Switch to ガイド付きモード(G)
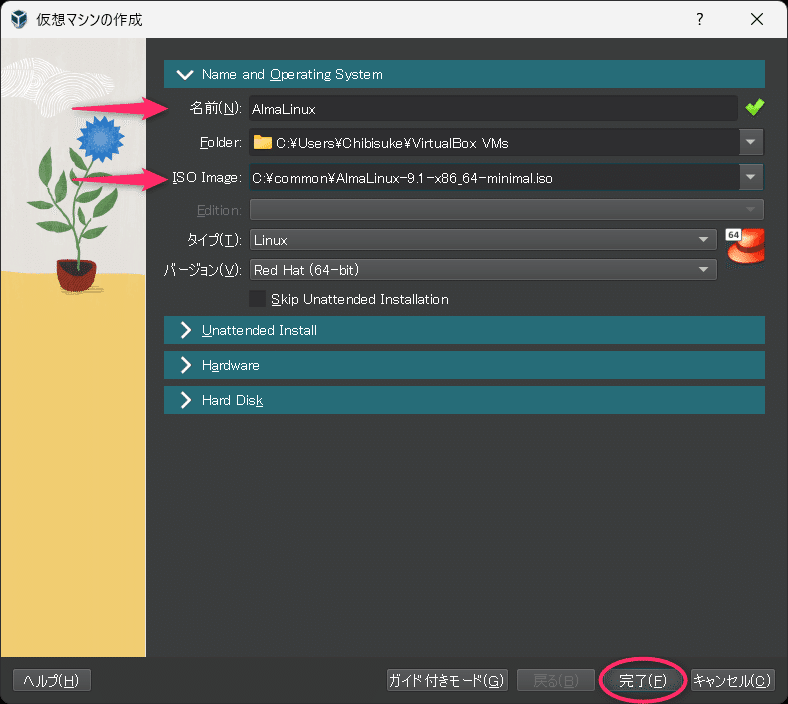 point(447,680)
